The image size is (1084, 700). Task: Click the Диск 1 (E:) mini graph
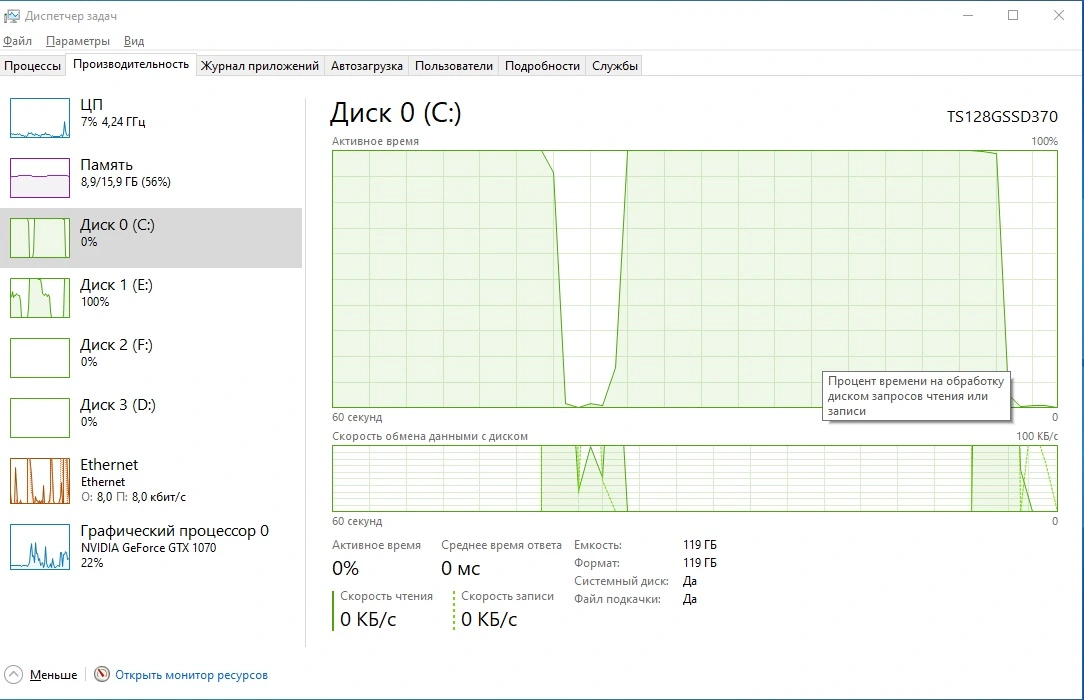pos(40,298)
